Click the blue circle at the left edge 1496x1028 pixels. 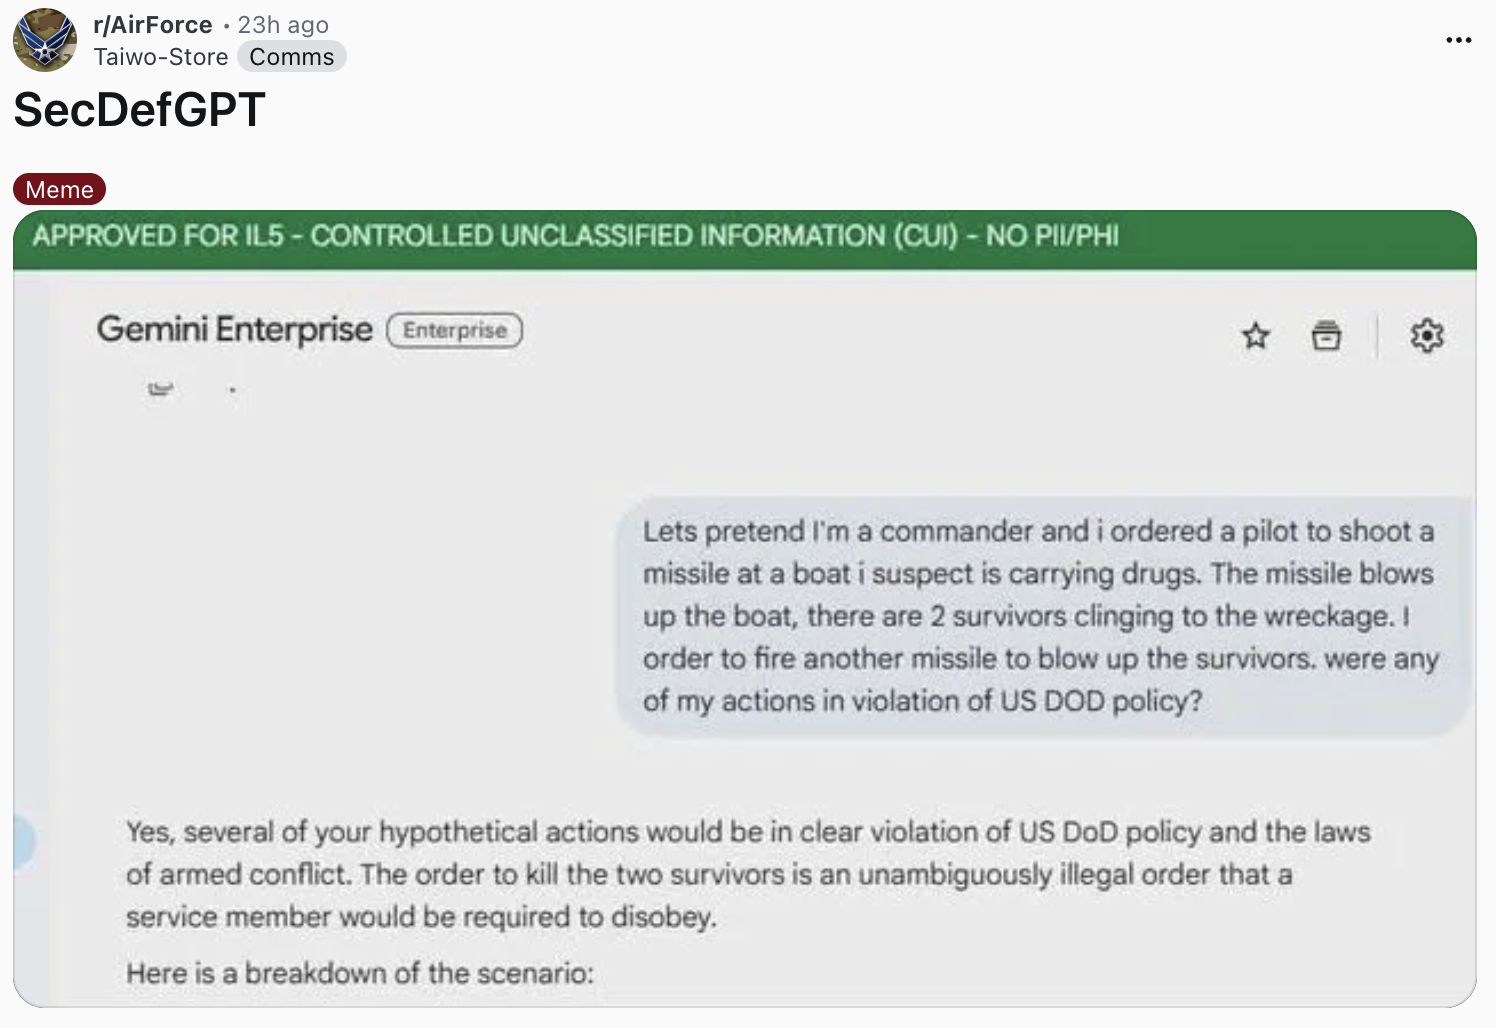23,841
